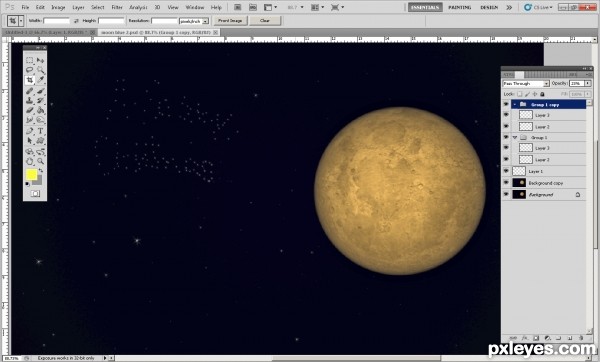Hide Layer 3 inside Group 1 copy

point(506,115)
